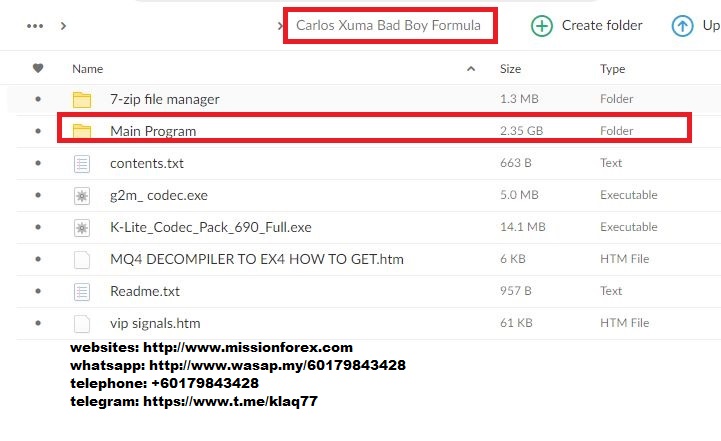Click the upload arrow icon
The height and width of the screenshot is (441, 721).
682,26
